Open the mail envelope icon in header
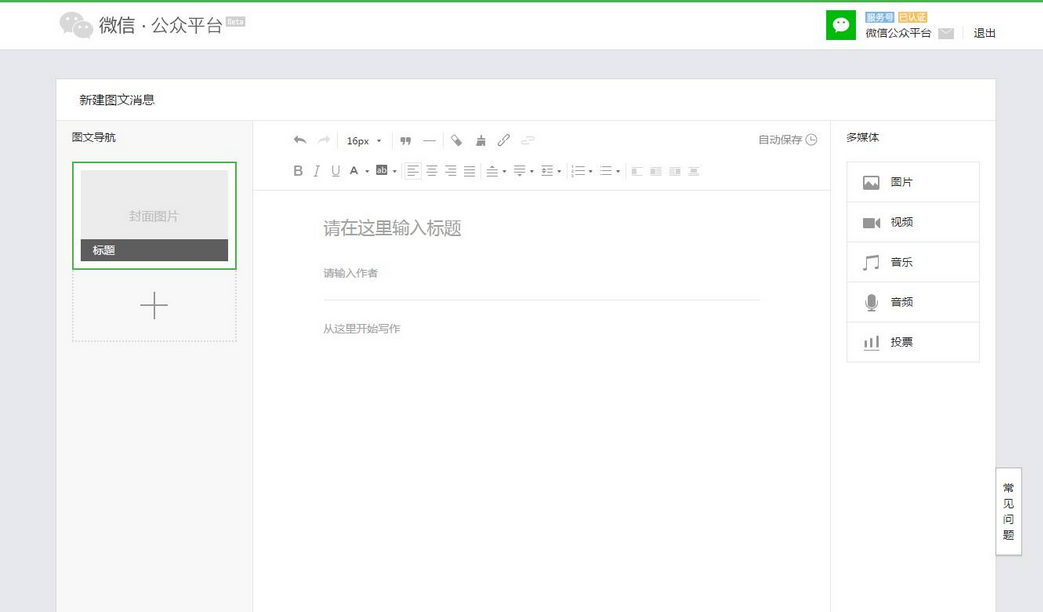 (x=946, y=34)
